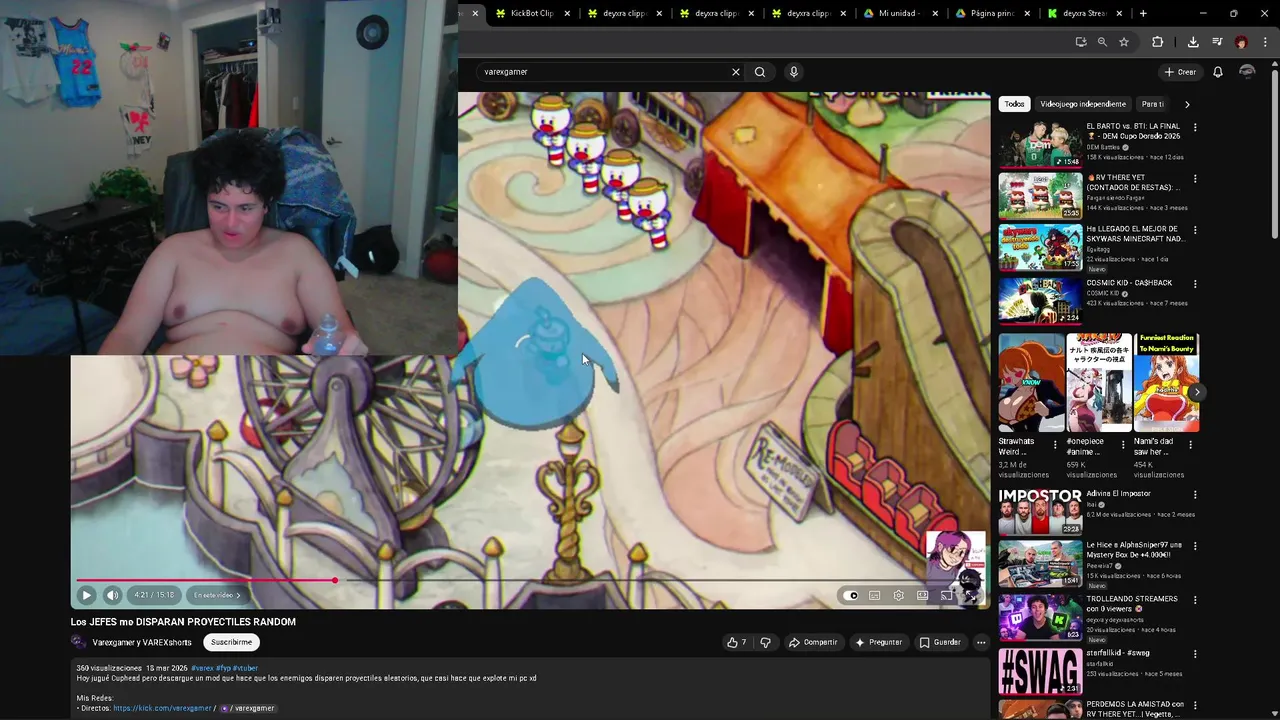This screenshot has height=720, width=1280.
Task: Open Varexgamer y VAREXshorts channel name
Action: coord(142,642)
